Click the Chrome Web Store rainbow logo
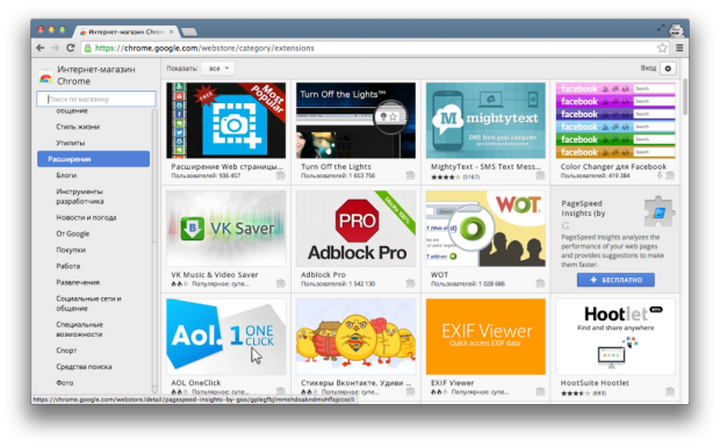720x447 pixels. click(45, 77)
